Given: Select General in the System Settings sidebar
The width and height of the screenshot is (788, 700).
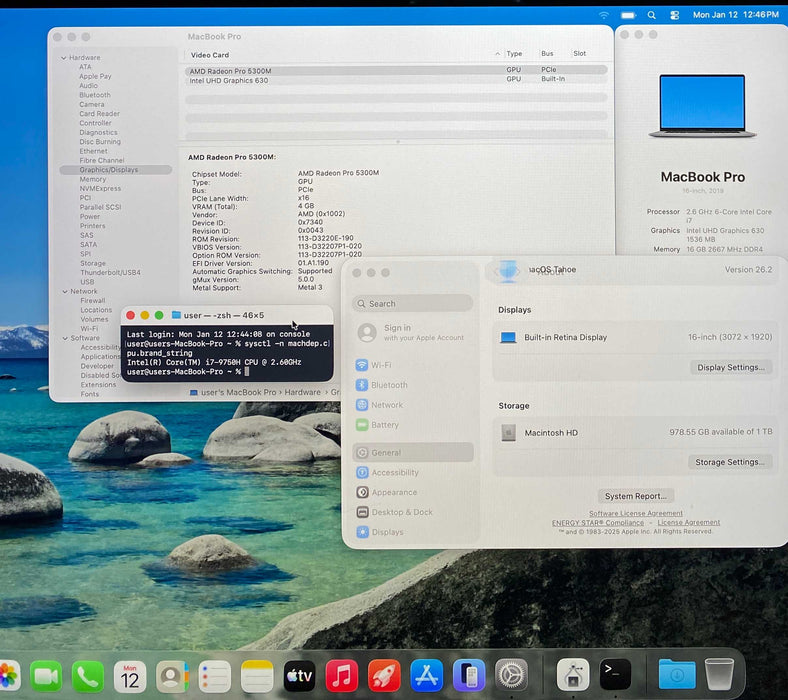Looking at the screenshot, I should pos(413,452).
